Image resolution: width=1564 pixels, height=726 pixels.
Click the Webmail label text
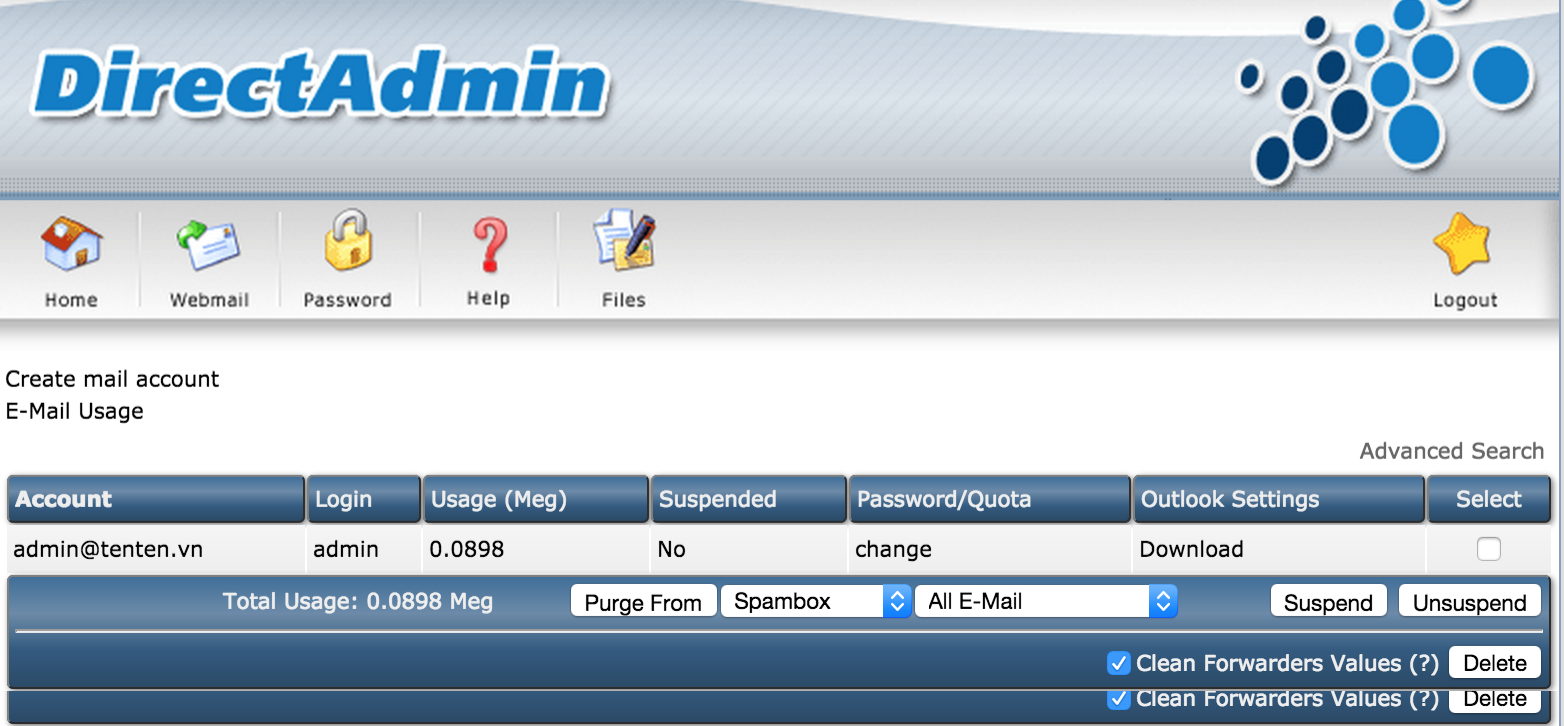pyautogui.click(x=209, y=300)
